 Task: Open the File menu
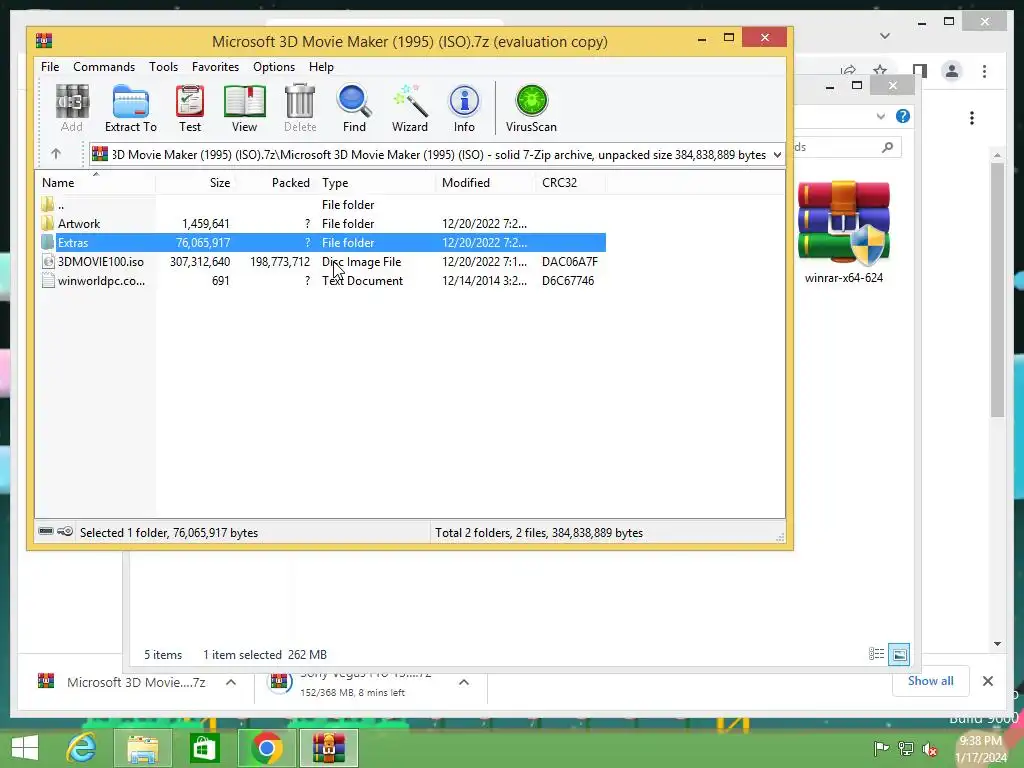coord(50,67)
